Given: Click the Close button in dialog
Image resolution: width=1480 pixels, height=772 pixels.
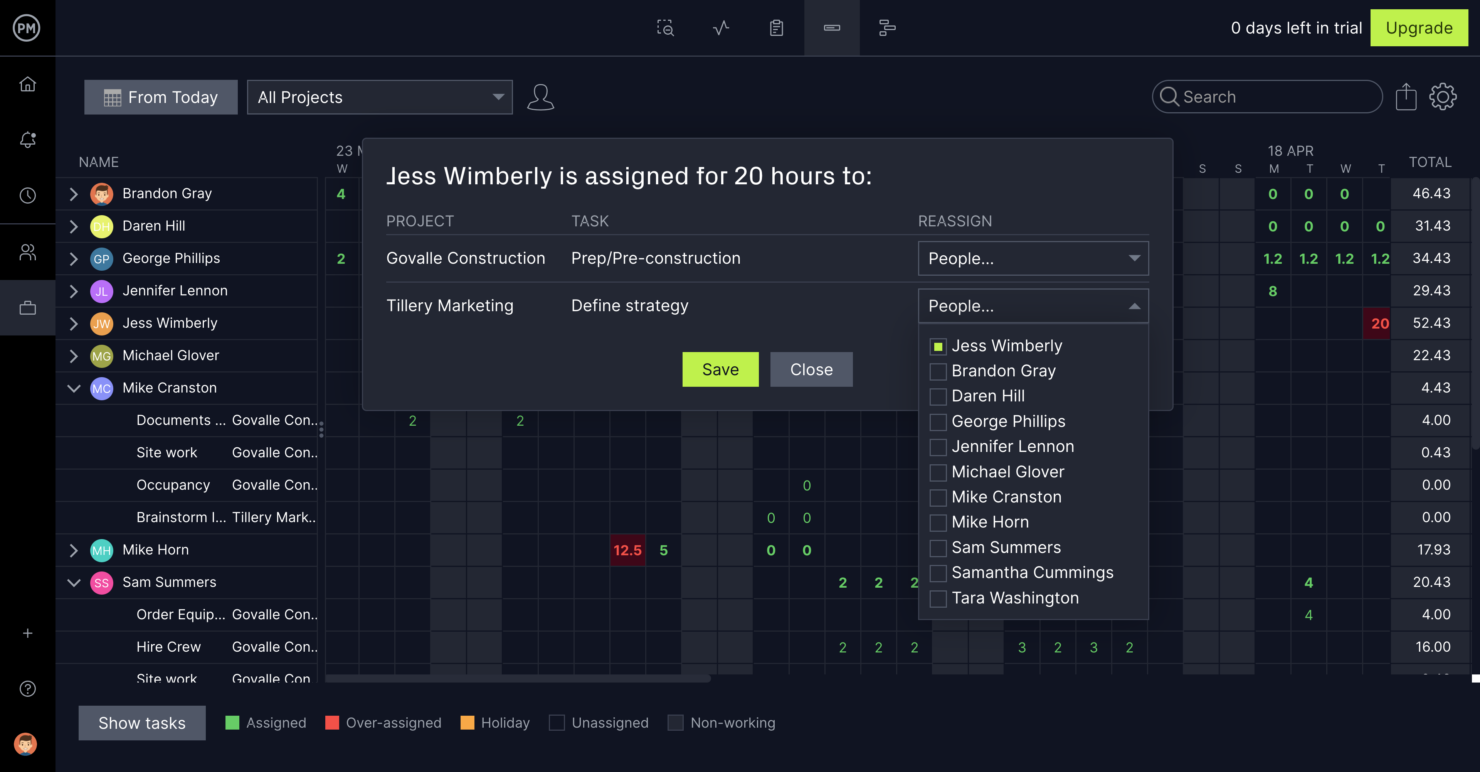Looking at the screenshot, I should pyautogui.click(x=811, y=369).
